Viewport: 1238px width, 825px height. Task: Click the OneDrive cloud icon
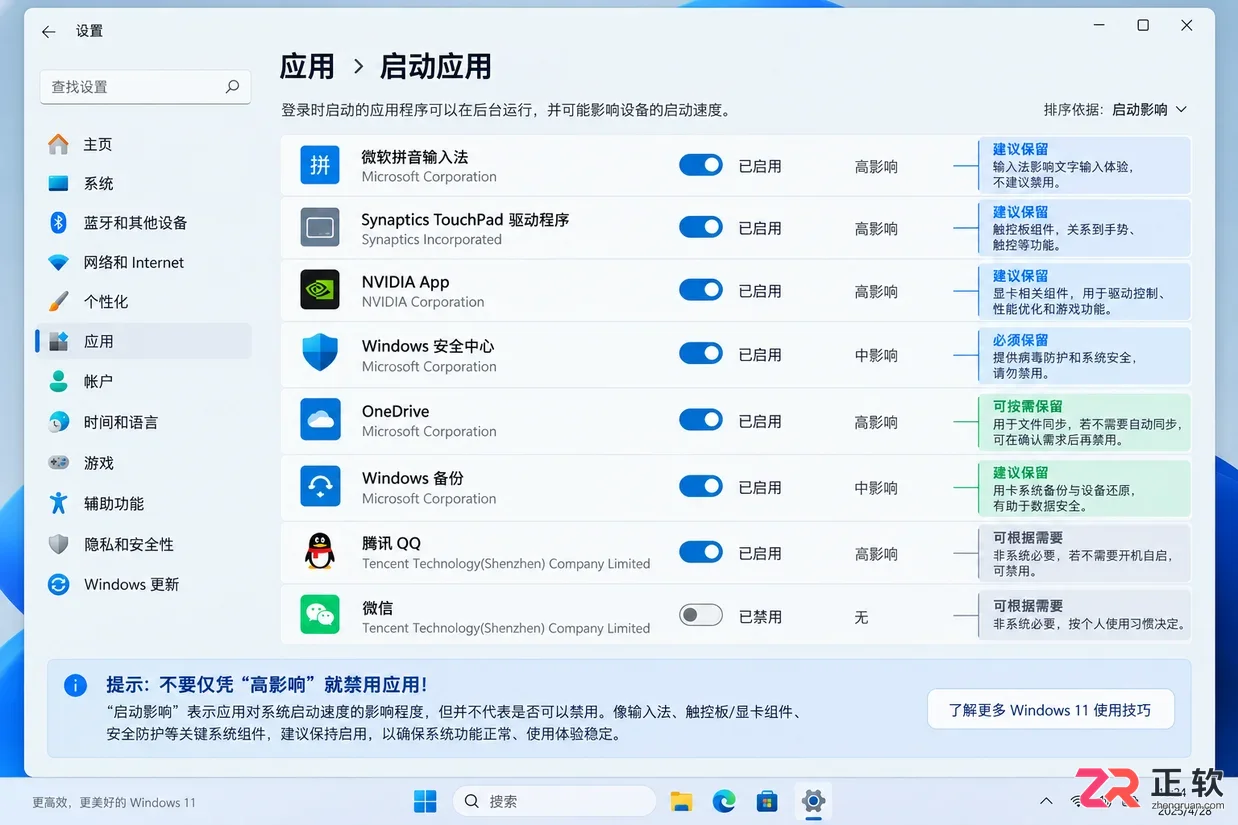[320, 420]
